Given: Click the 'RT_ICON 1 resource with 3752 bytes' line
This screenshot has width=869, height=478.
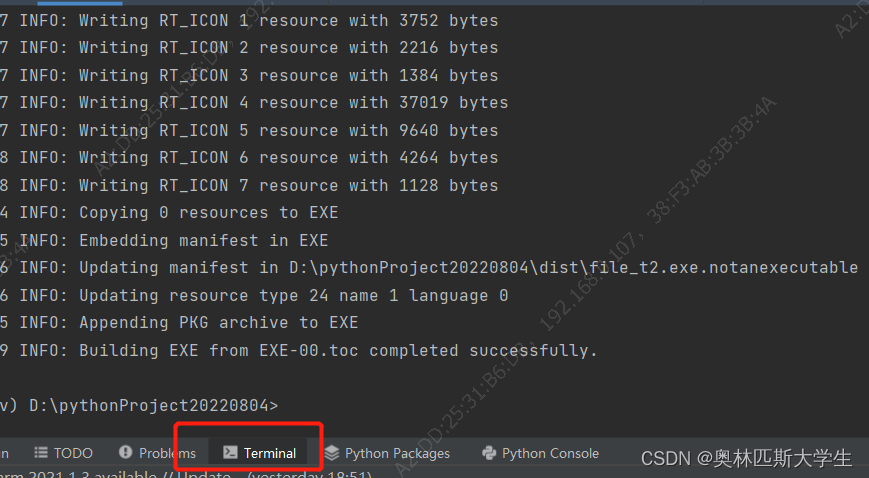Looking at the screenshot, I should coord(249,21).
